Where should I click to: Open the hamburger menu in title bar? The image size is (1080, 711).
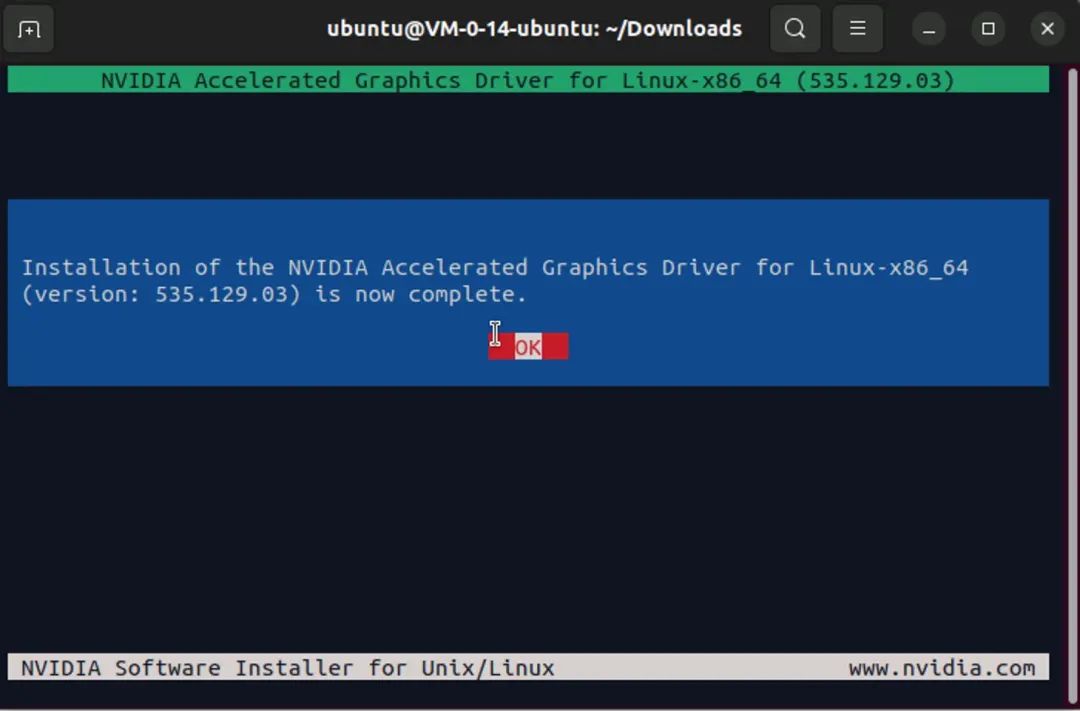tap(858, 29)
